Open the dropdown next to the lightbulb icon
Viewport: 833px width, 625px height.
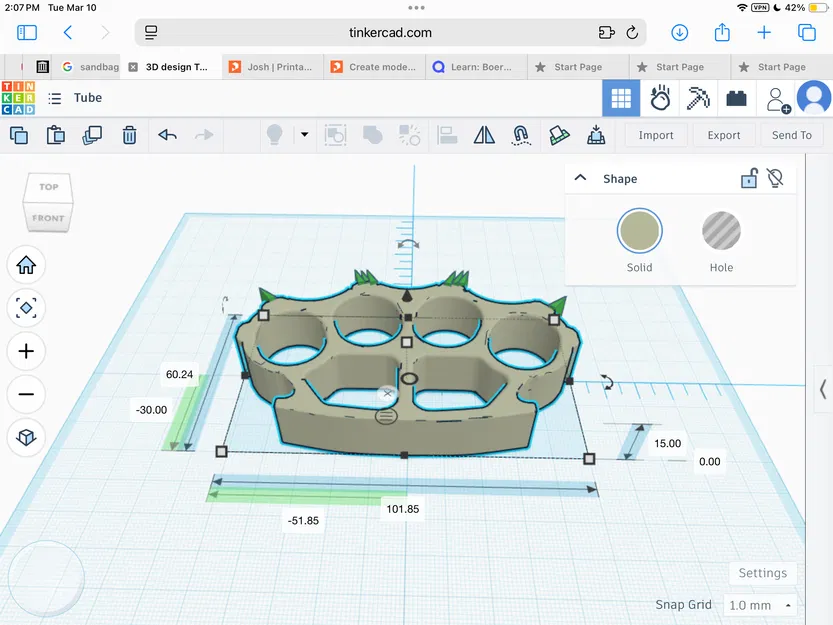tap(306, 134)
